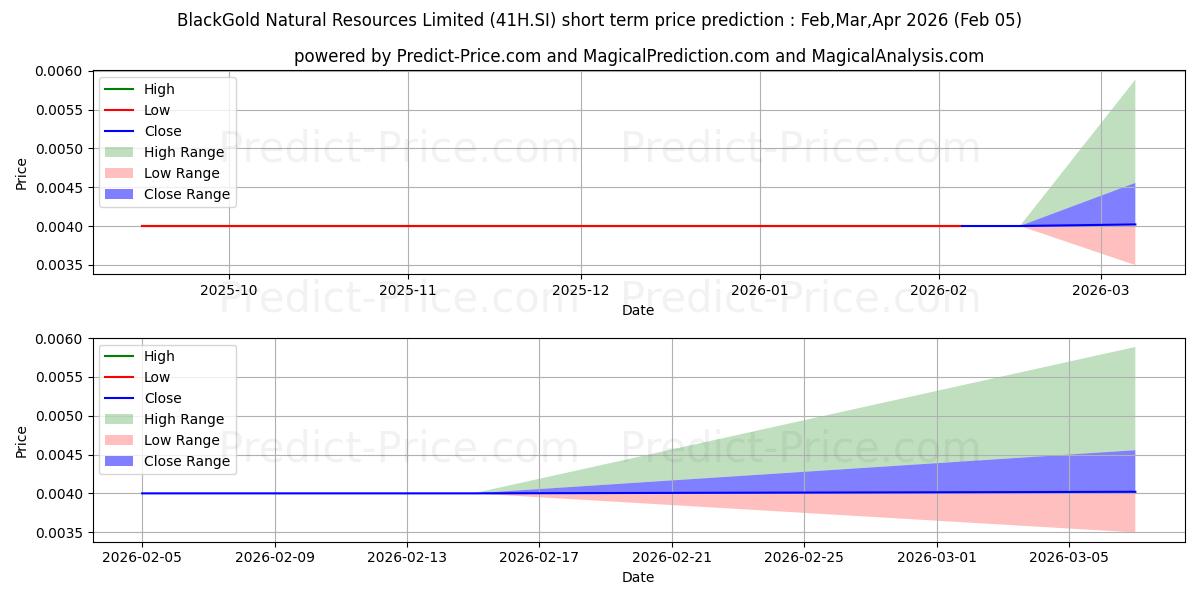Click the BlackGold Natural Resources chart title
Viewport: 1200px width, 600px height.
pos(599,20)
